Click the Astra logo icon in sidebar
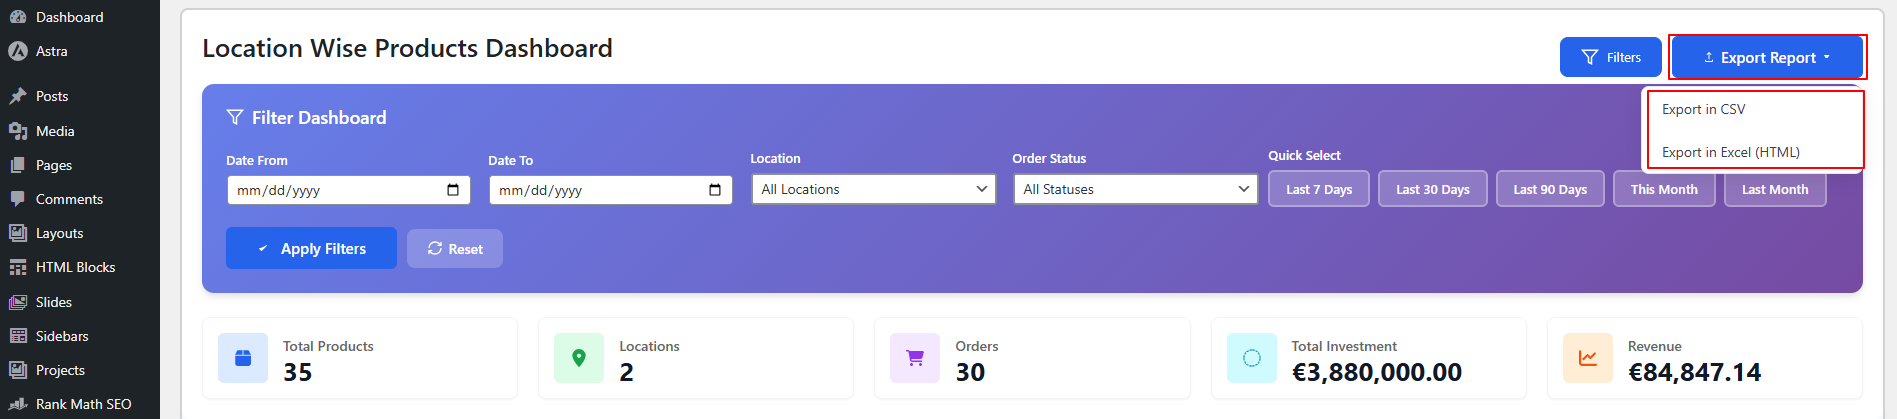 17,51
